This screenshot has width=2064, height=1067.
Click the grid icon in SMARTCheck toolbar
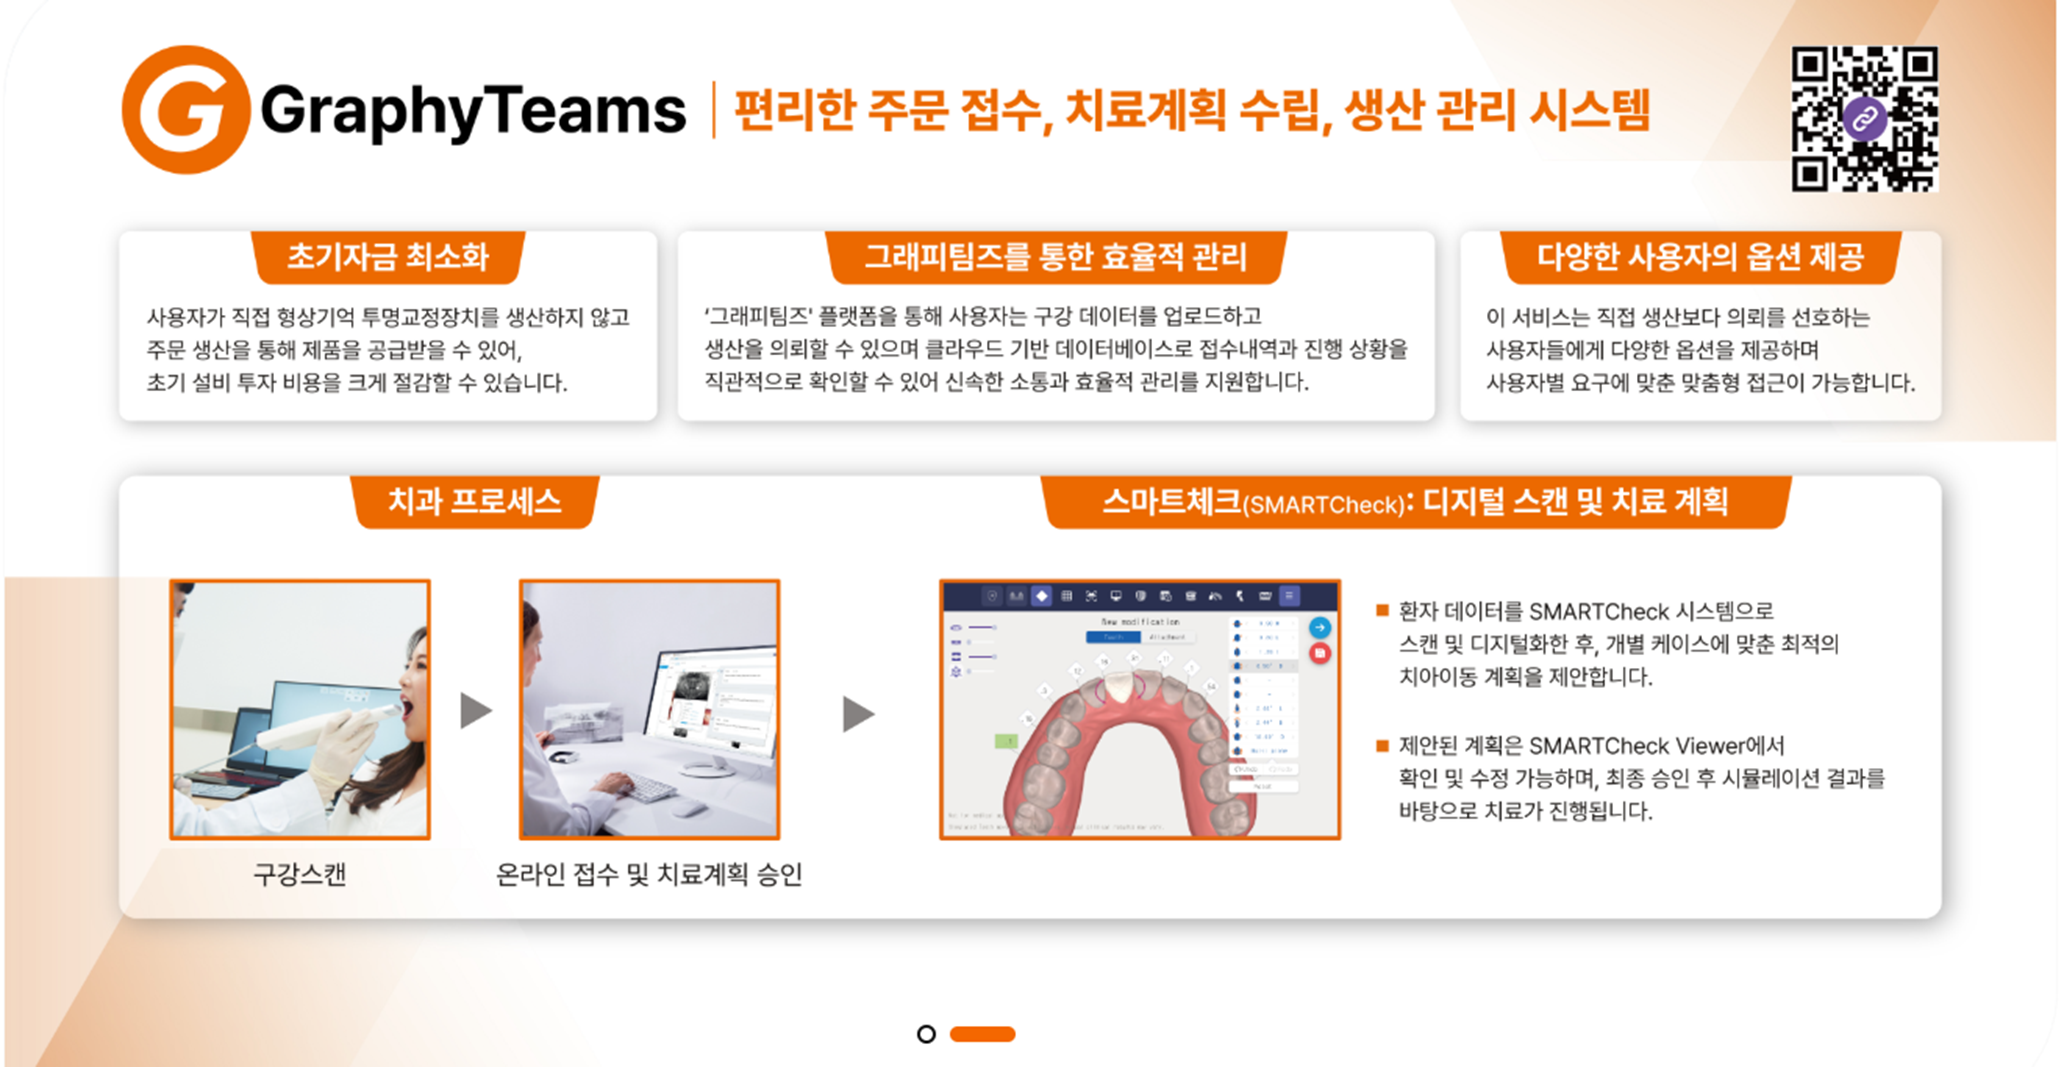[1066, 596]
